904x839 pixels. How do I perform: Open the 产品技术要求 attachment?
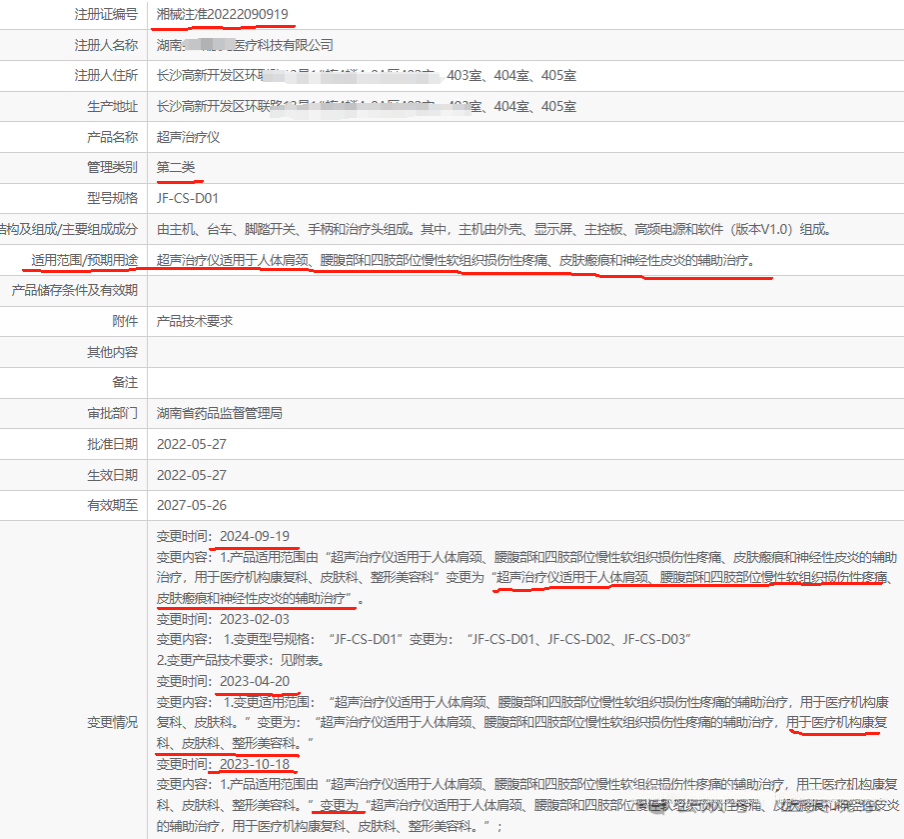[x=195, y=321]
